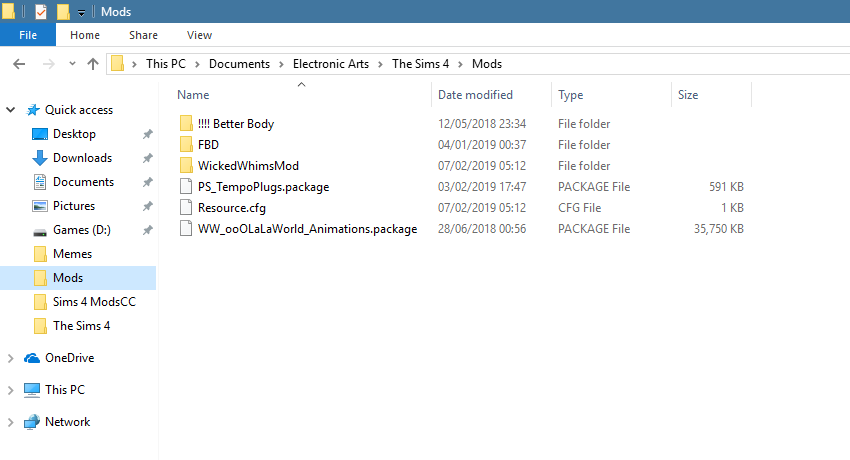Open the Memes folder in sidebar

click(x=72, y=254)
